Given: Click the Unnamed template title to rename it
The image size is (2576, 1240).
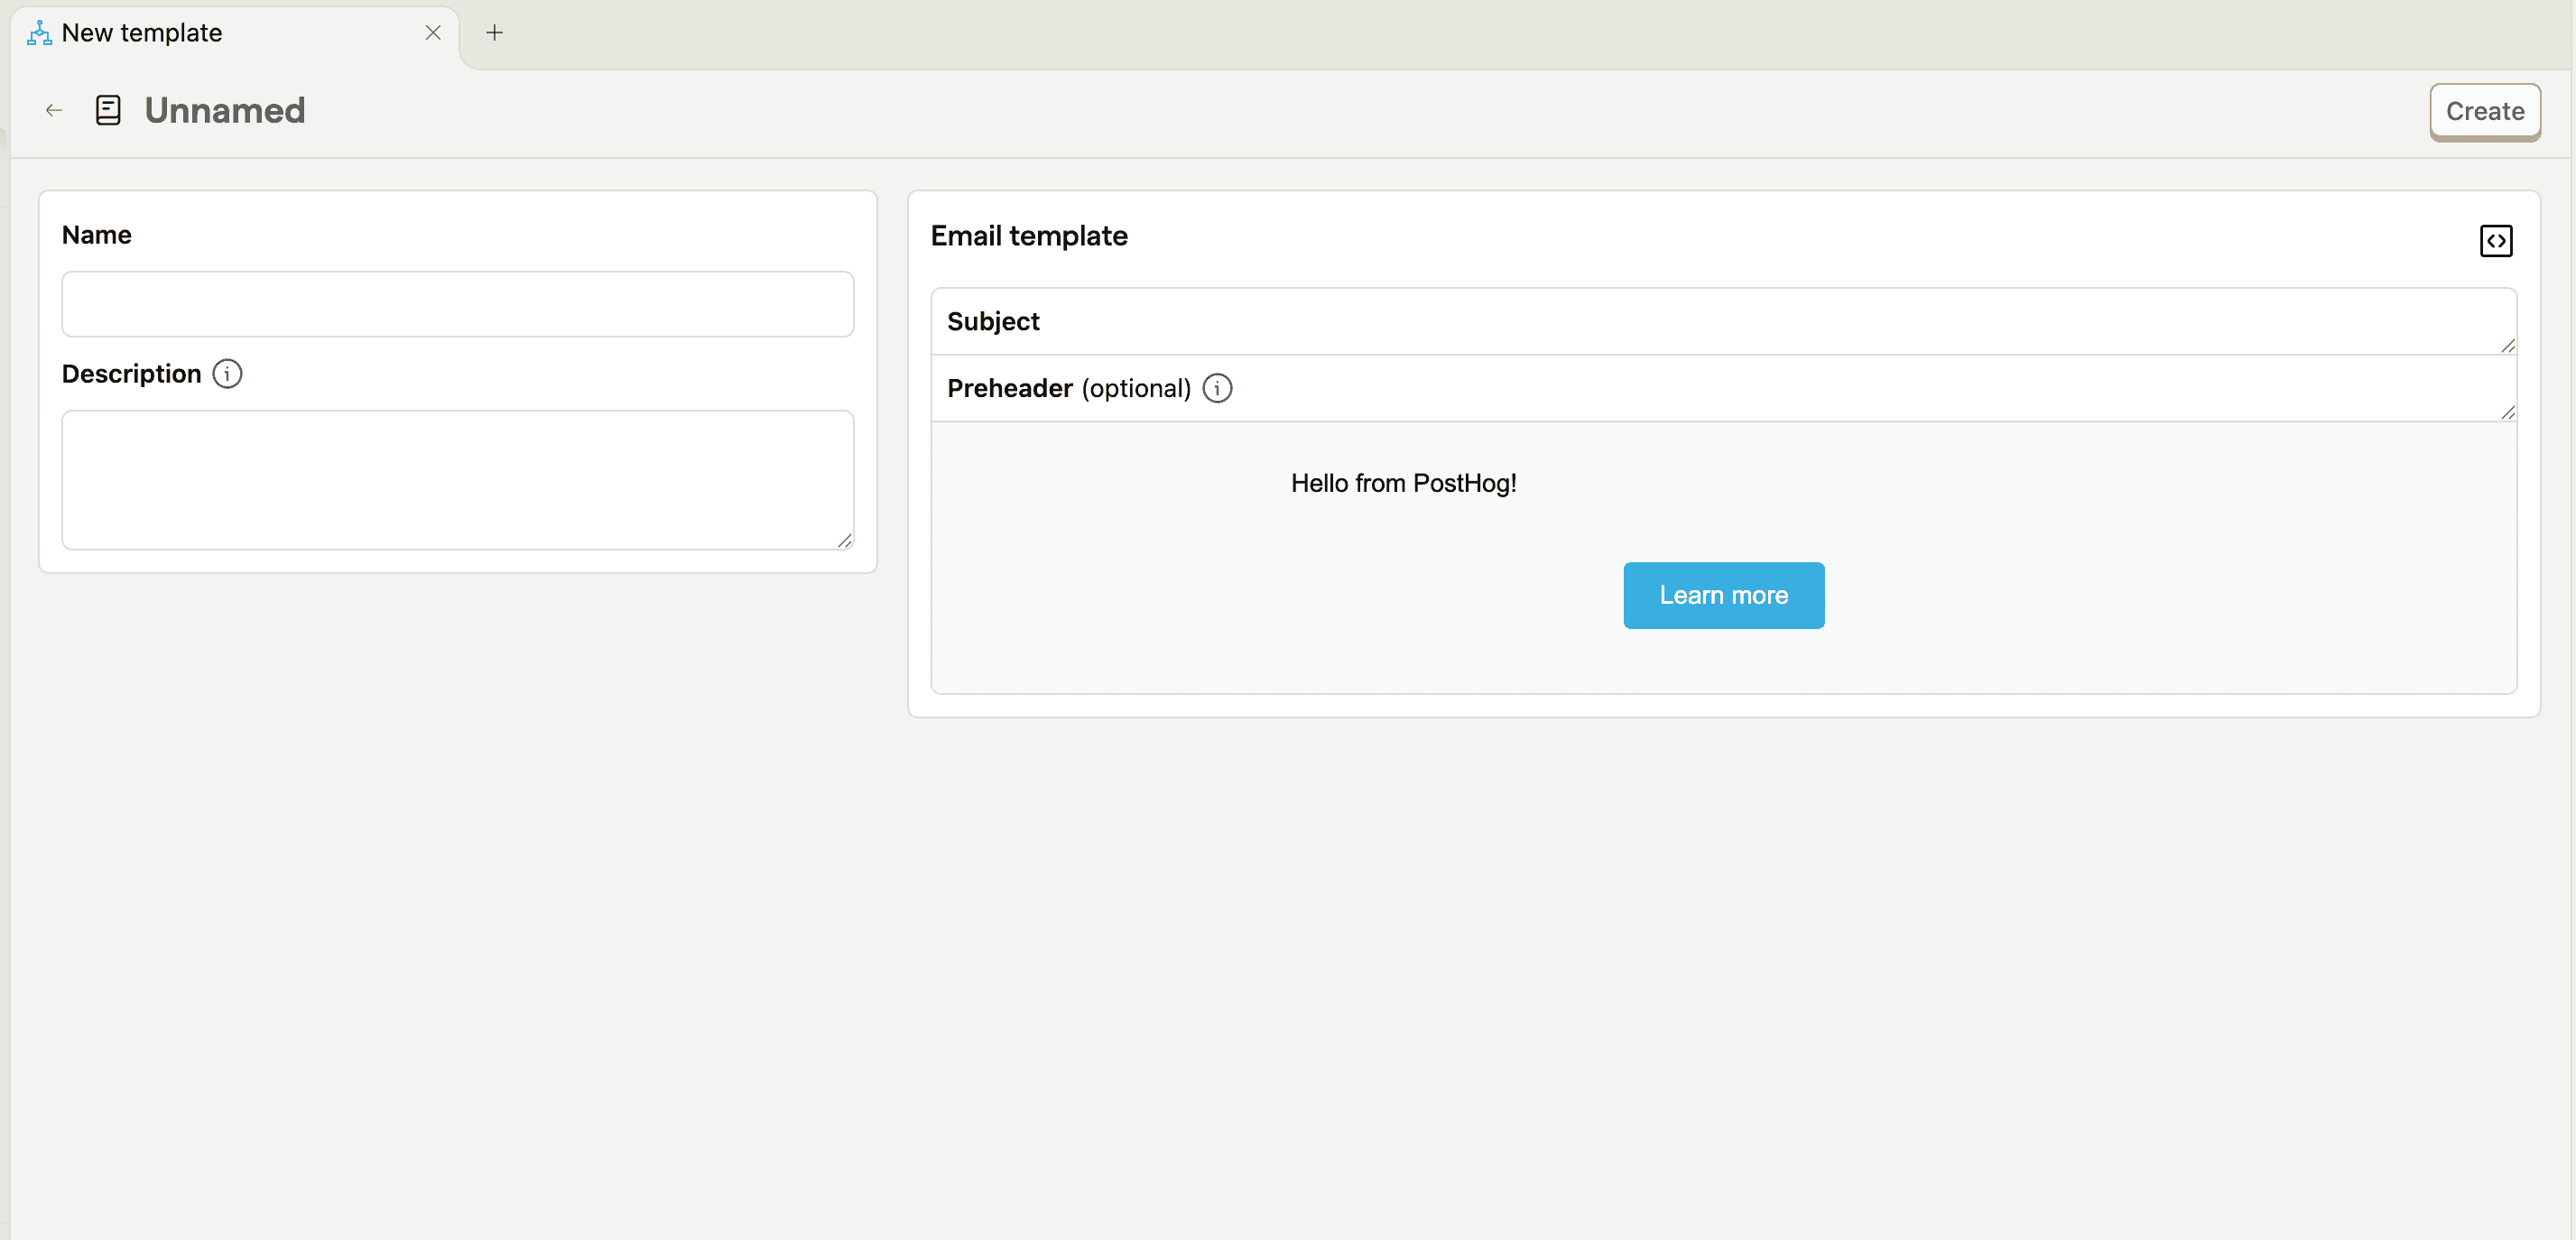Looking at the screenshot, I should click(224, 110).
